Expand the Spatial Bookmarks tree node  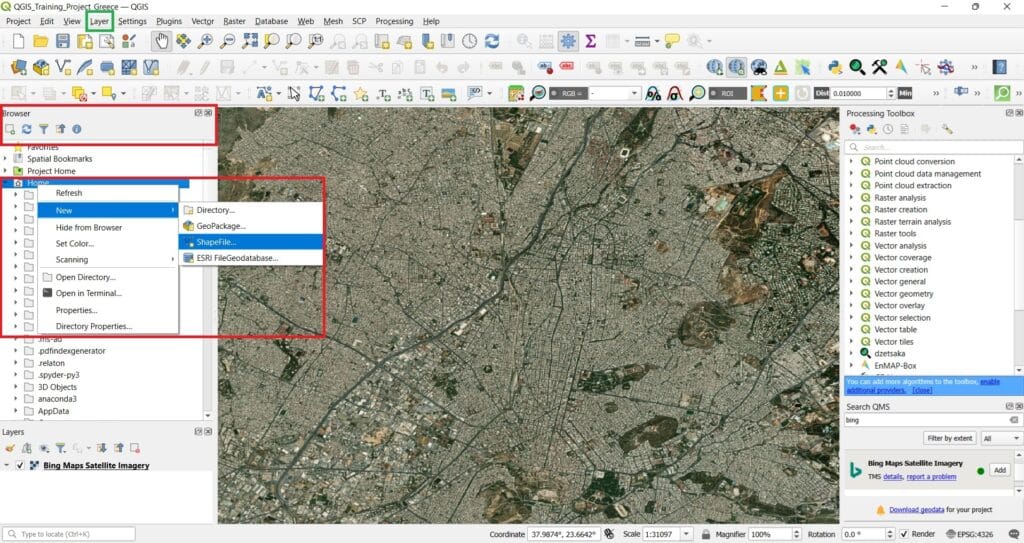tap(6, 159)
